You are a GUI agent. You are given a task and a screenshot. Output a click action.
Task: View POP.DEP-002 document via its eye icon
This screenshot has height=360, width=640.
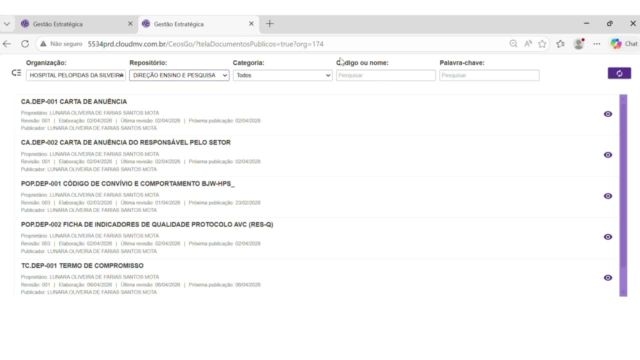pos(608,237)
